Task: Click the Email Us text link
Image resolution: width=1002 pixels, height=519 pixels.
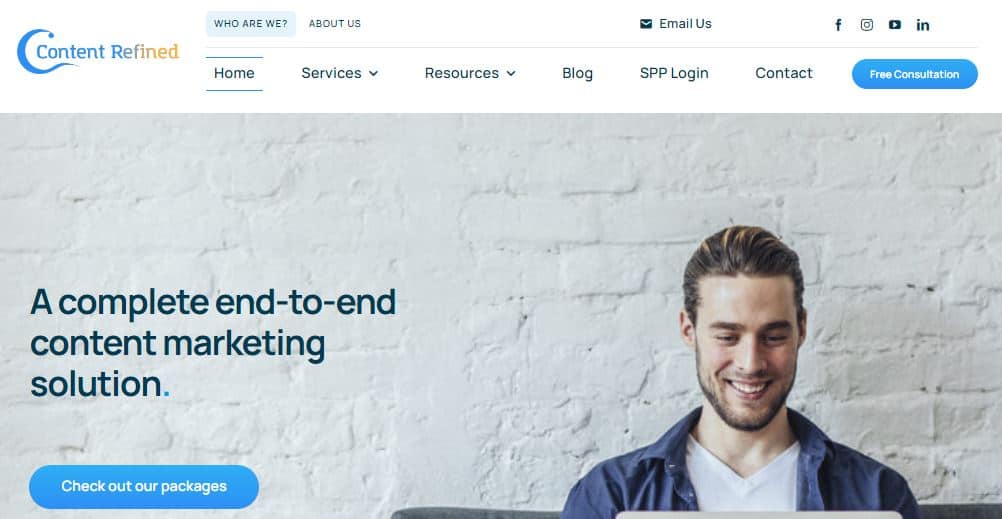Action: [x=685, y=24]
